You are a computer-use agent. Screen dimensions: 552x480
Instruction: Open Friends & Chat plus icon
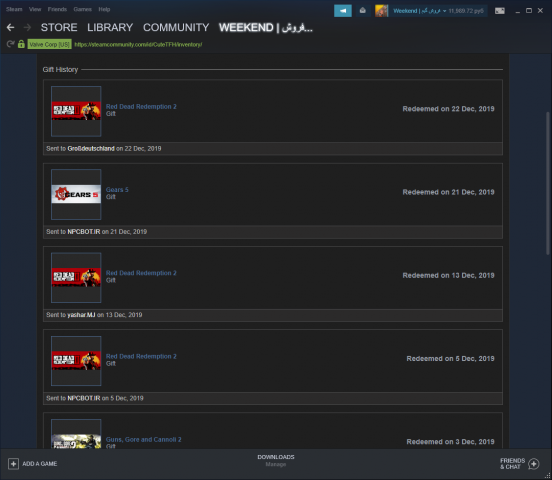click(x=534, y=464)
